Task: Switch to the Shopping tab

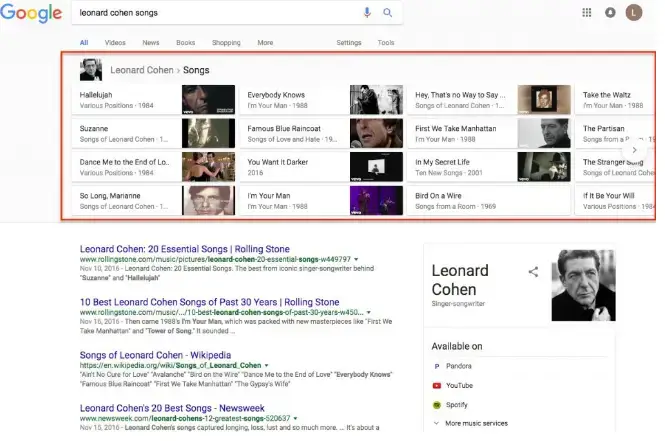Action: (226, 43)
